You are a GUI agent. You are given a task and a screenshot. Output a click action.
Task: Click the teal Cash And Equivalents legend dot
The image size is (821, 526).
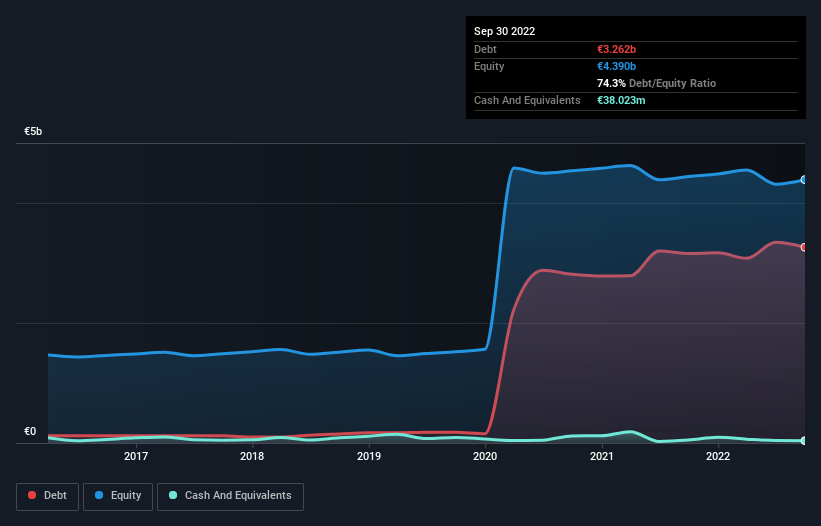(173, 495)
